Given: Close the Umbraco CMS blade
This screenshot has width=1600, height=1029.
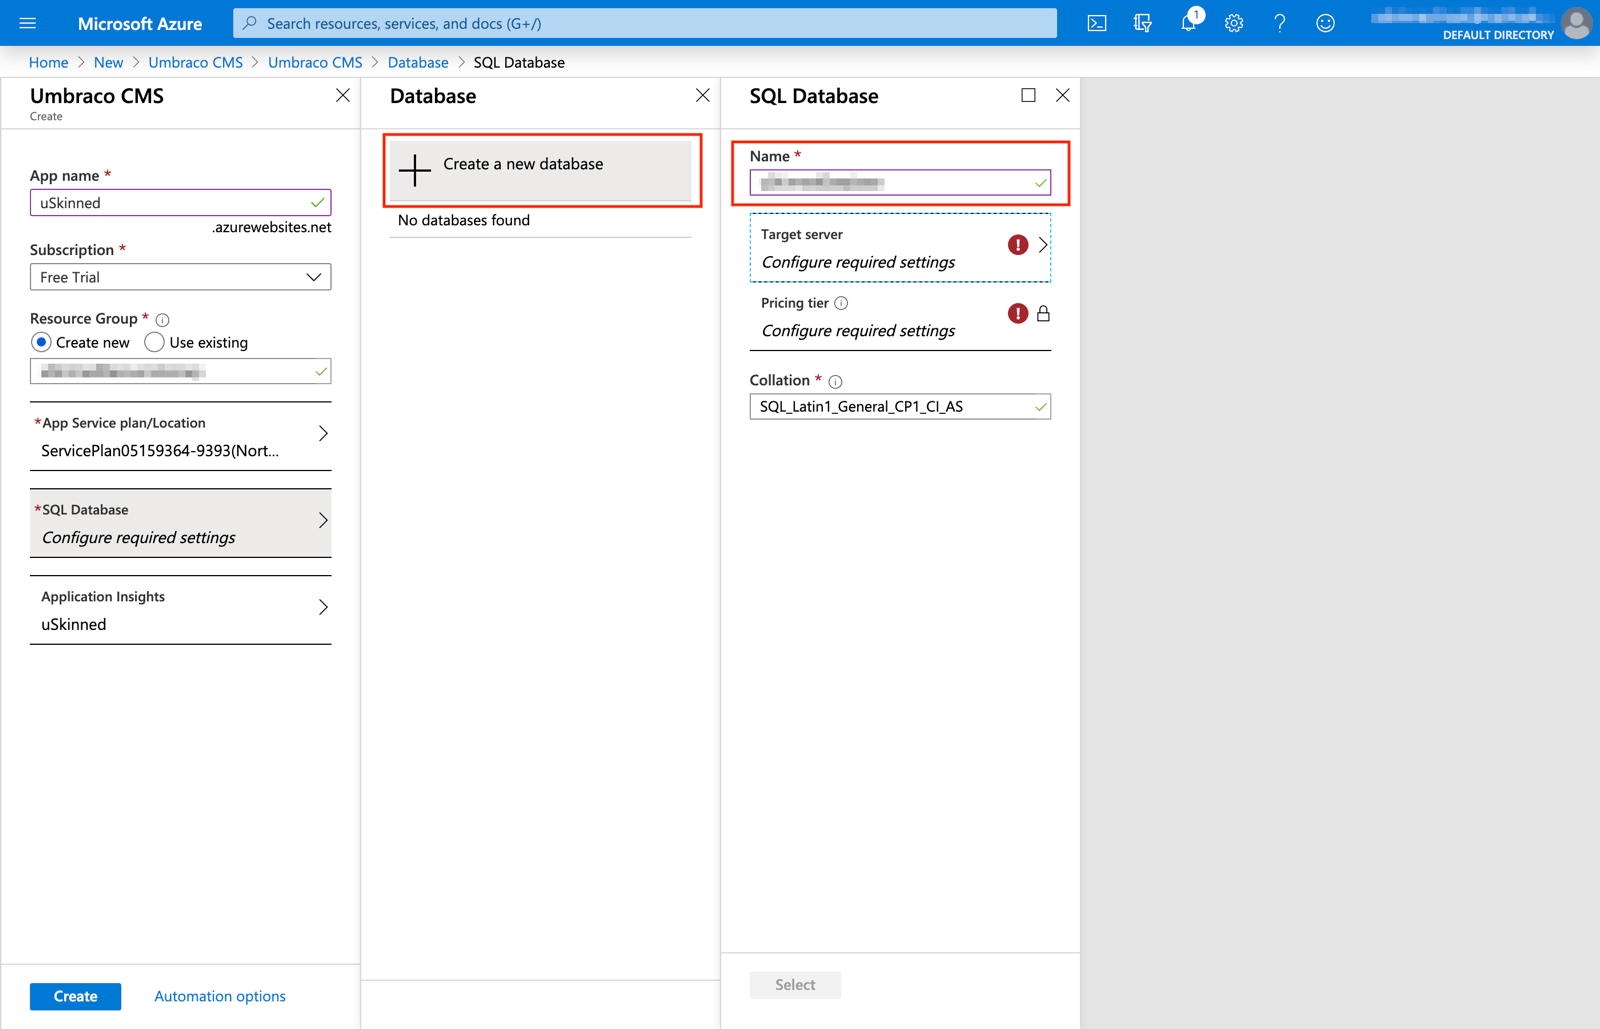Looking at the screenshot, I should [x=343, y=95].
